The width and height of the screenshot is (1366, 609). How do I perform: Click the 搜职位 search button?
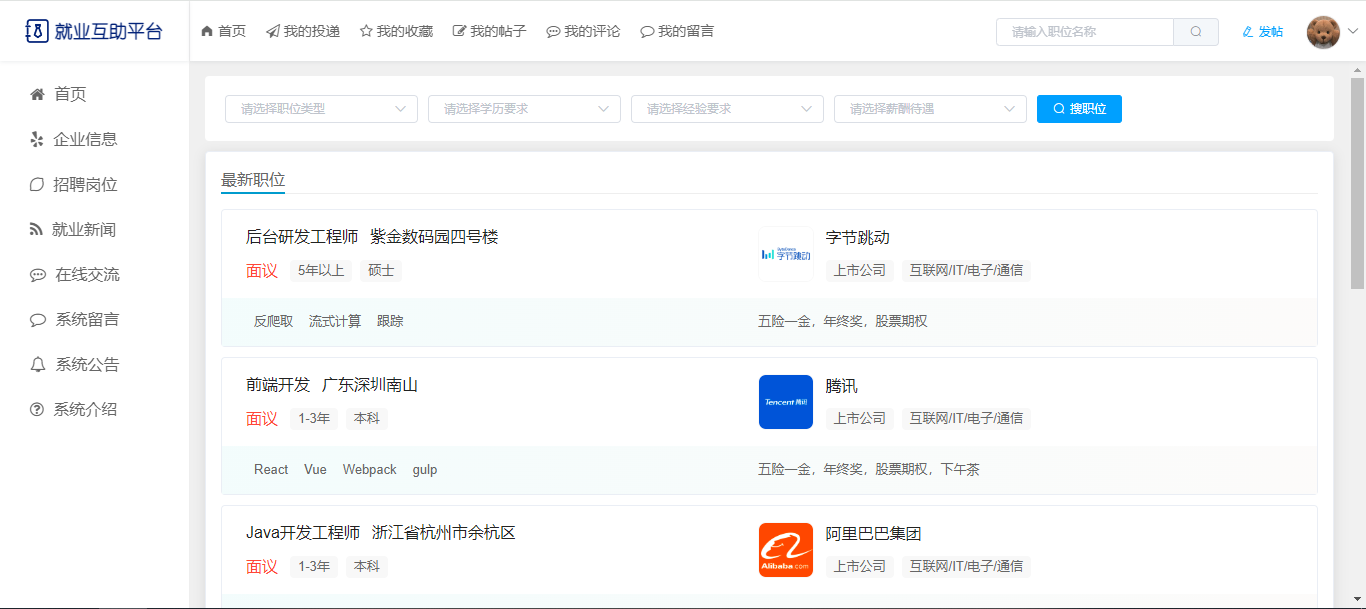(x=1079, y=109)
